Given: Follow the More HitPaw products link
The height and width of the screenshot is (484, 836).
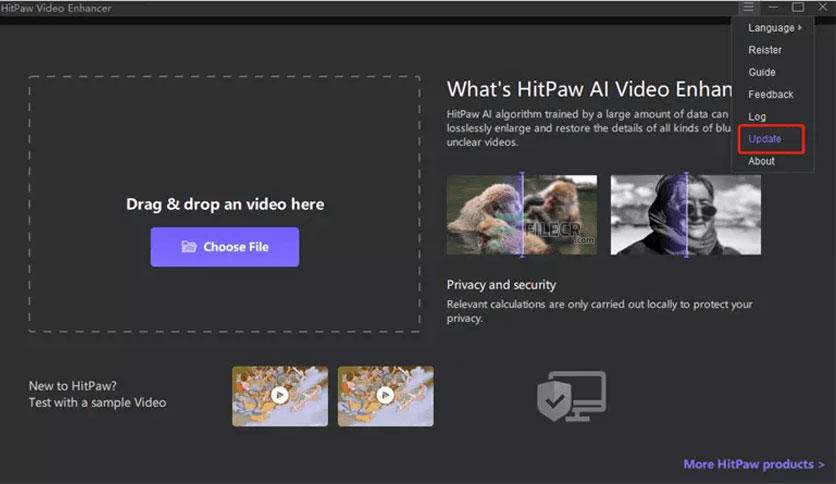Looking at the screenshot, I should pos(754,464).
